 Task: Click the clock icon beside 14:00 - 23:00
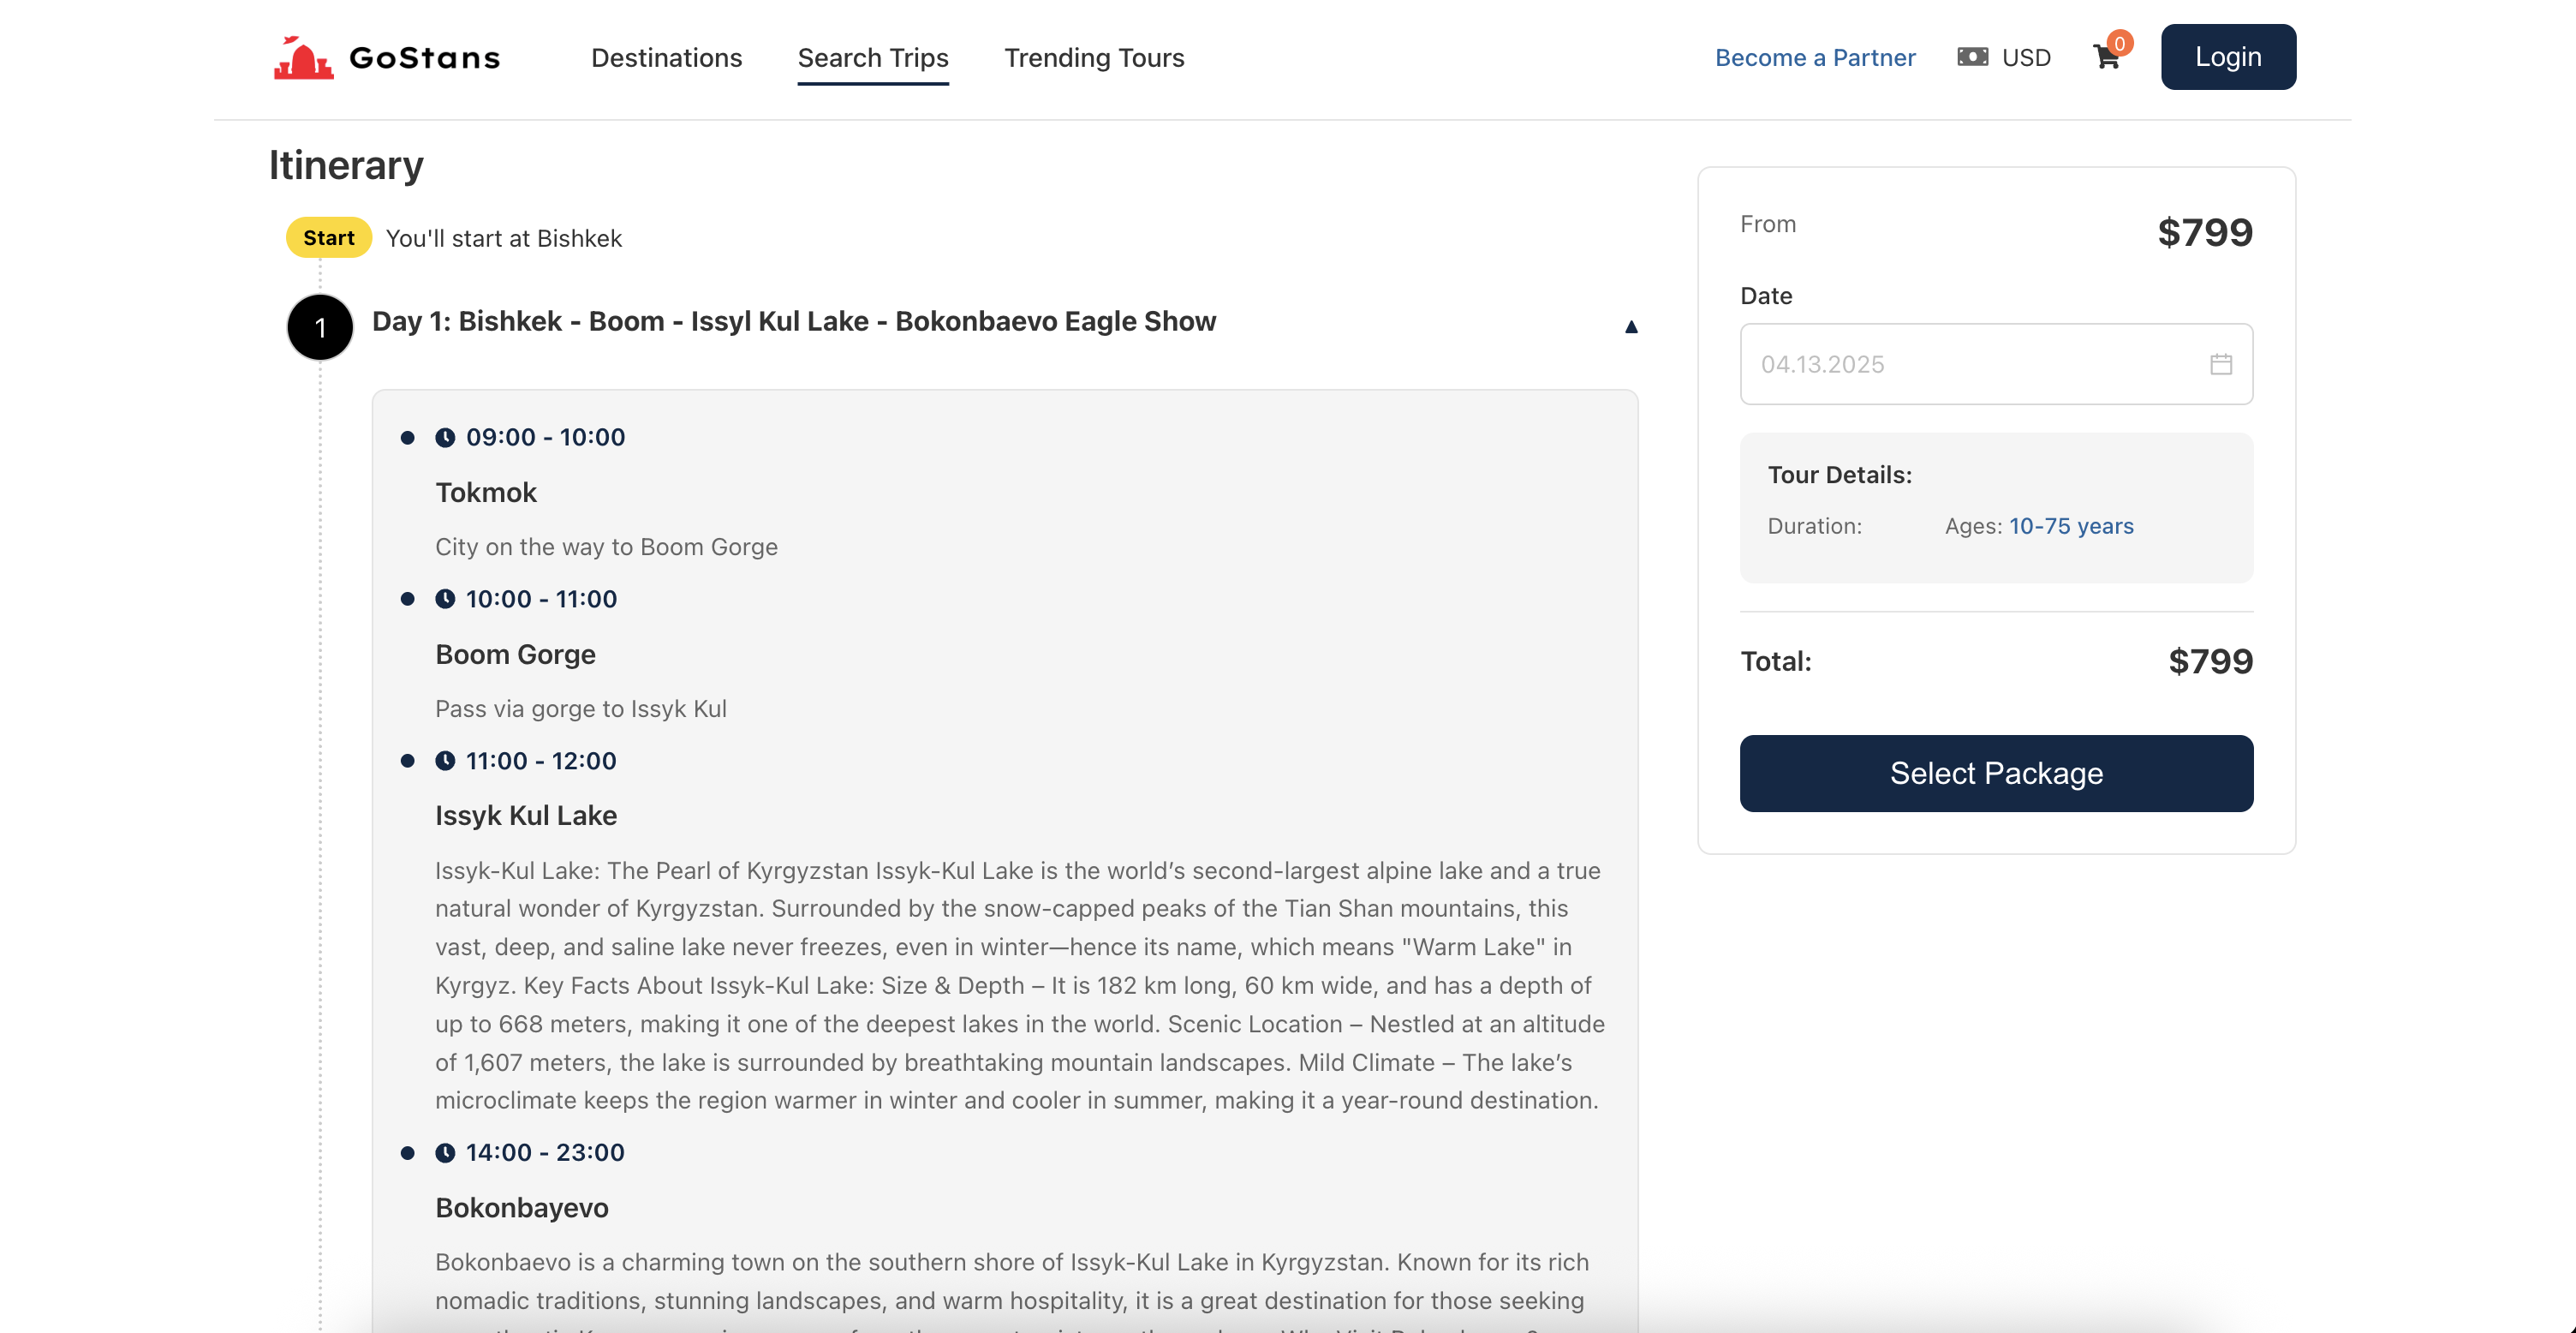pyautogui.click(x=445, y=1153)
